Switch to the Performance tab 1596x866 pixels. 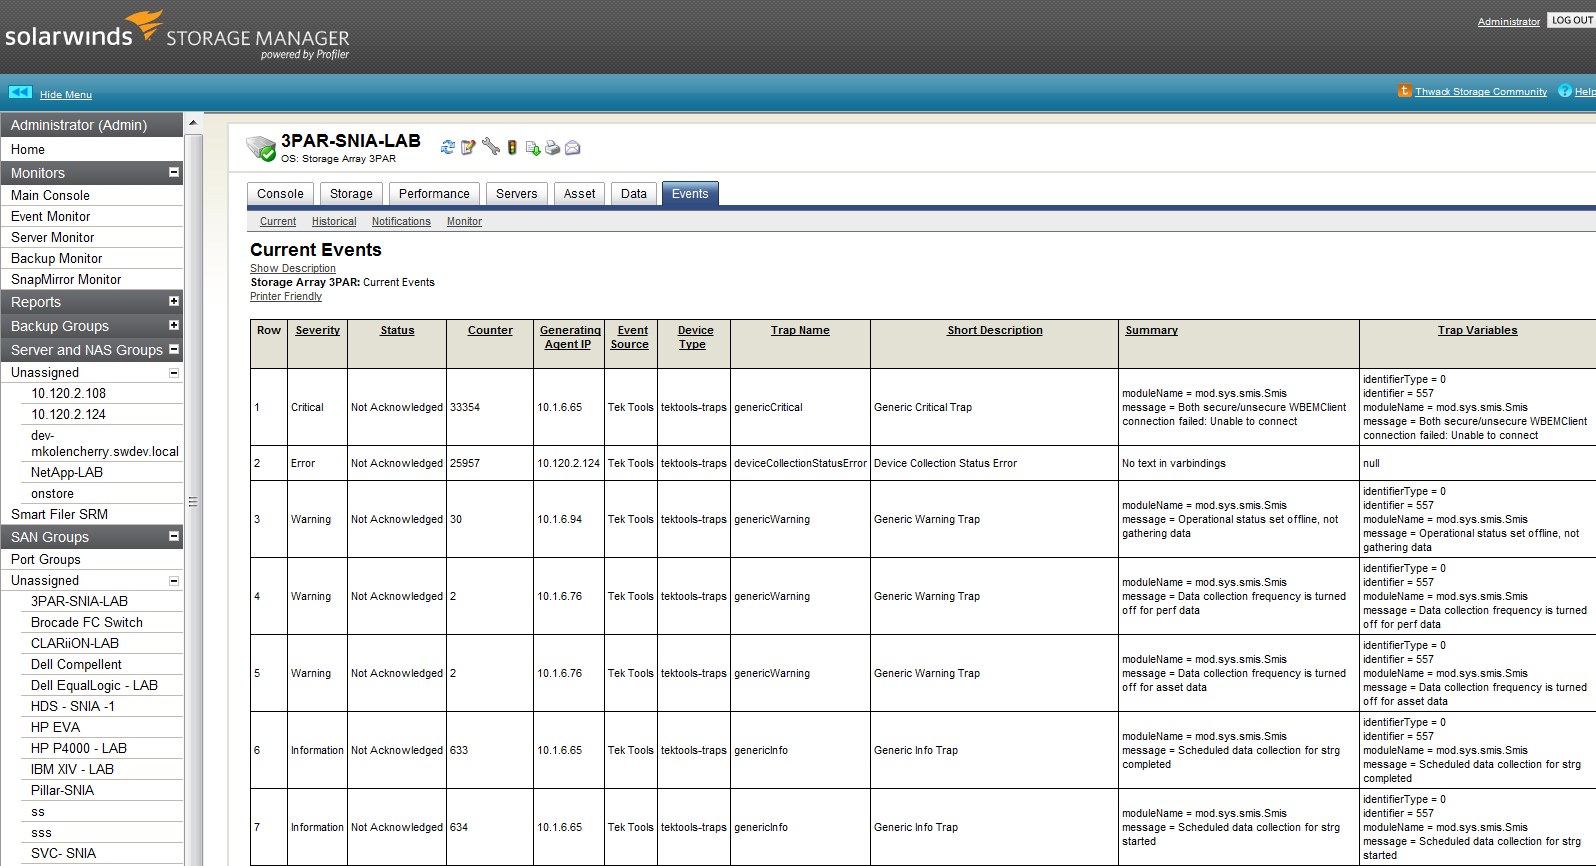[434, 194]
